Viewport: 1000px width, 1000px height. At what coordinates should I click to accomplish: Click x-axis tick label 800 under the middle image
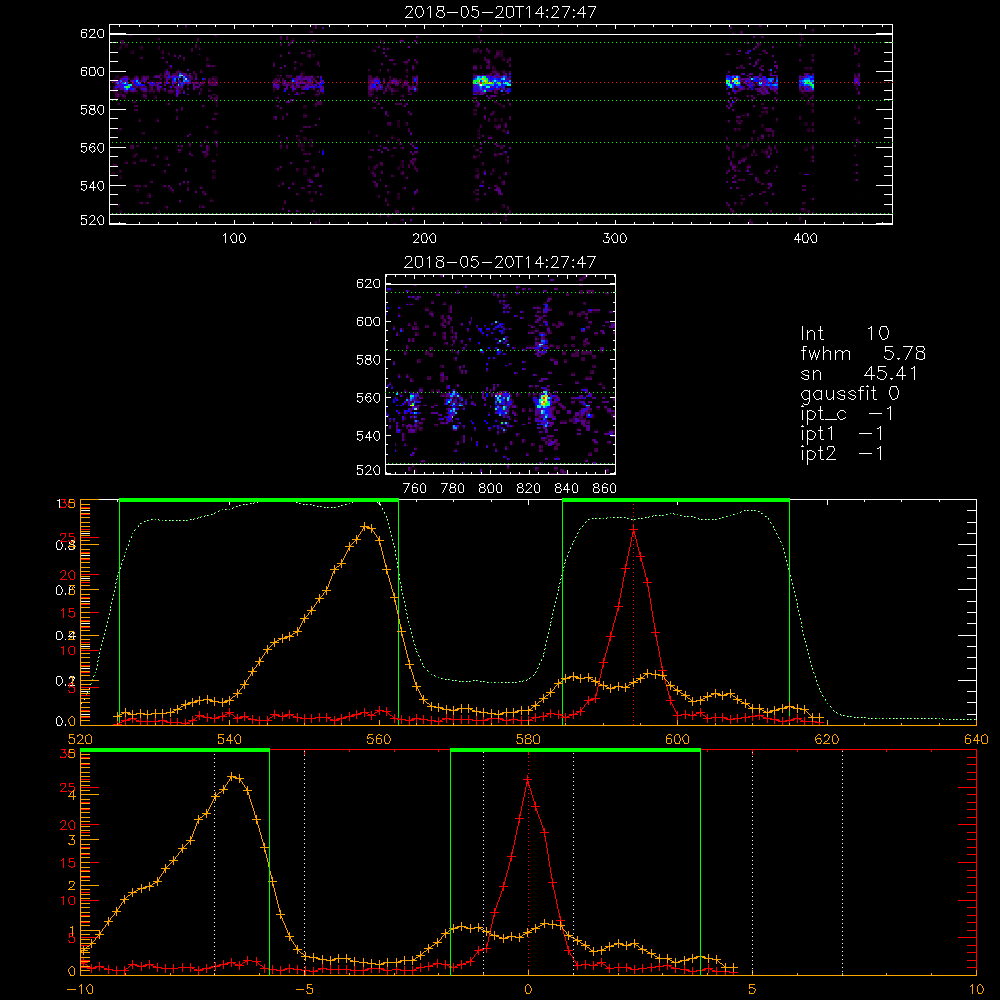click(490, 489)
